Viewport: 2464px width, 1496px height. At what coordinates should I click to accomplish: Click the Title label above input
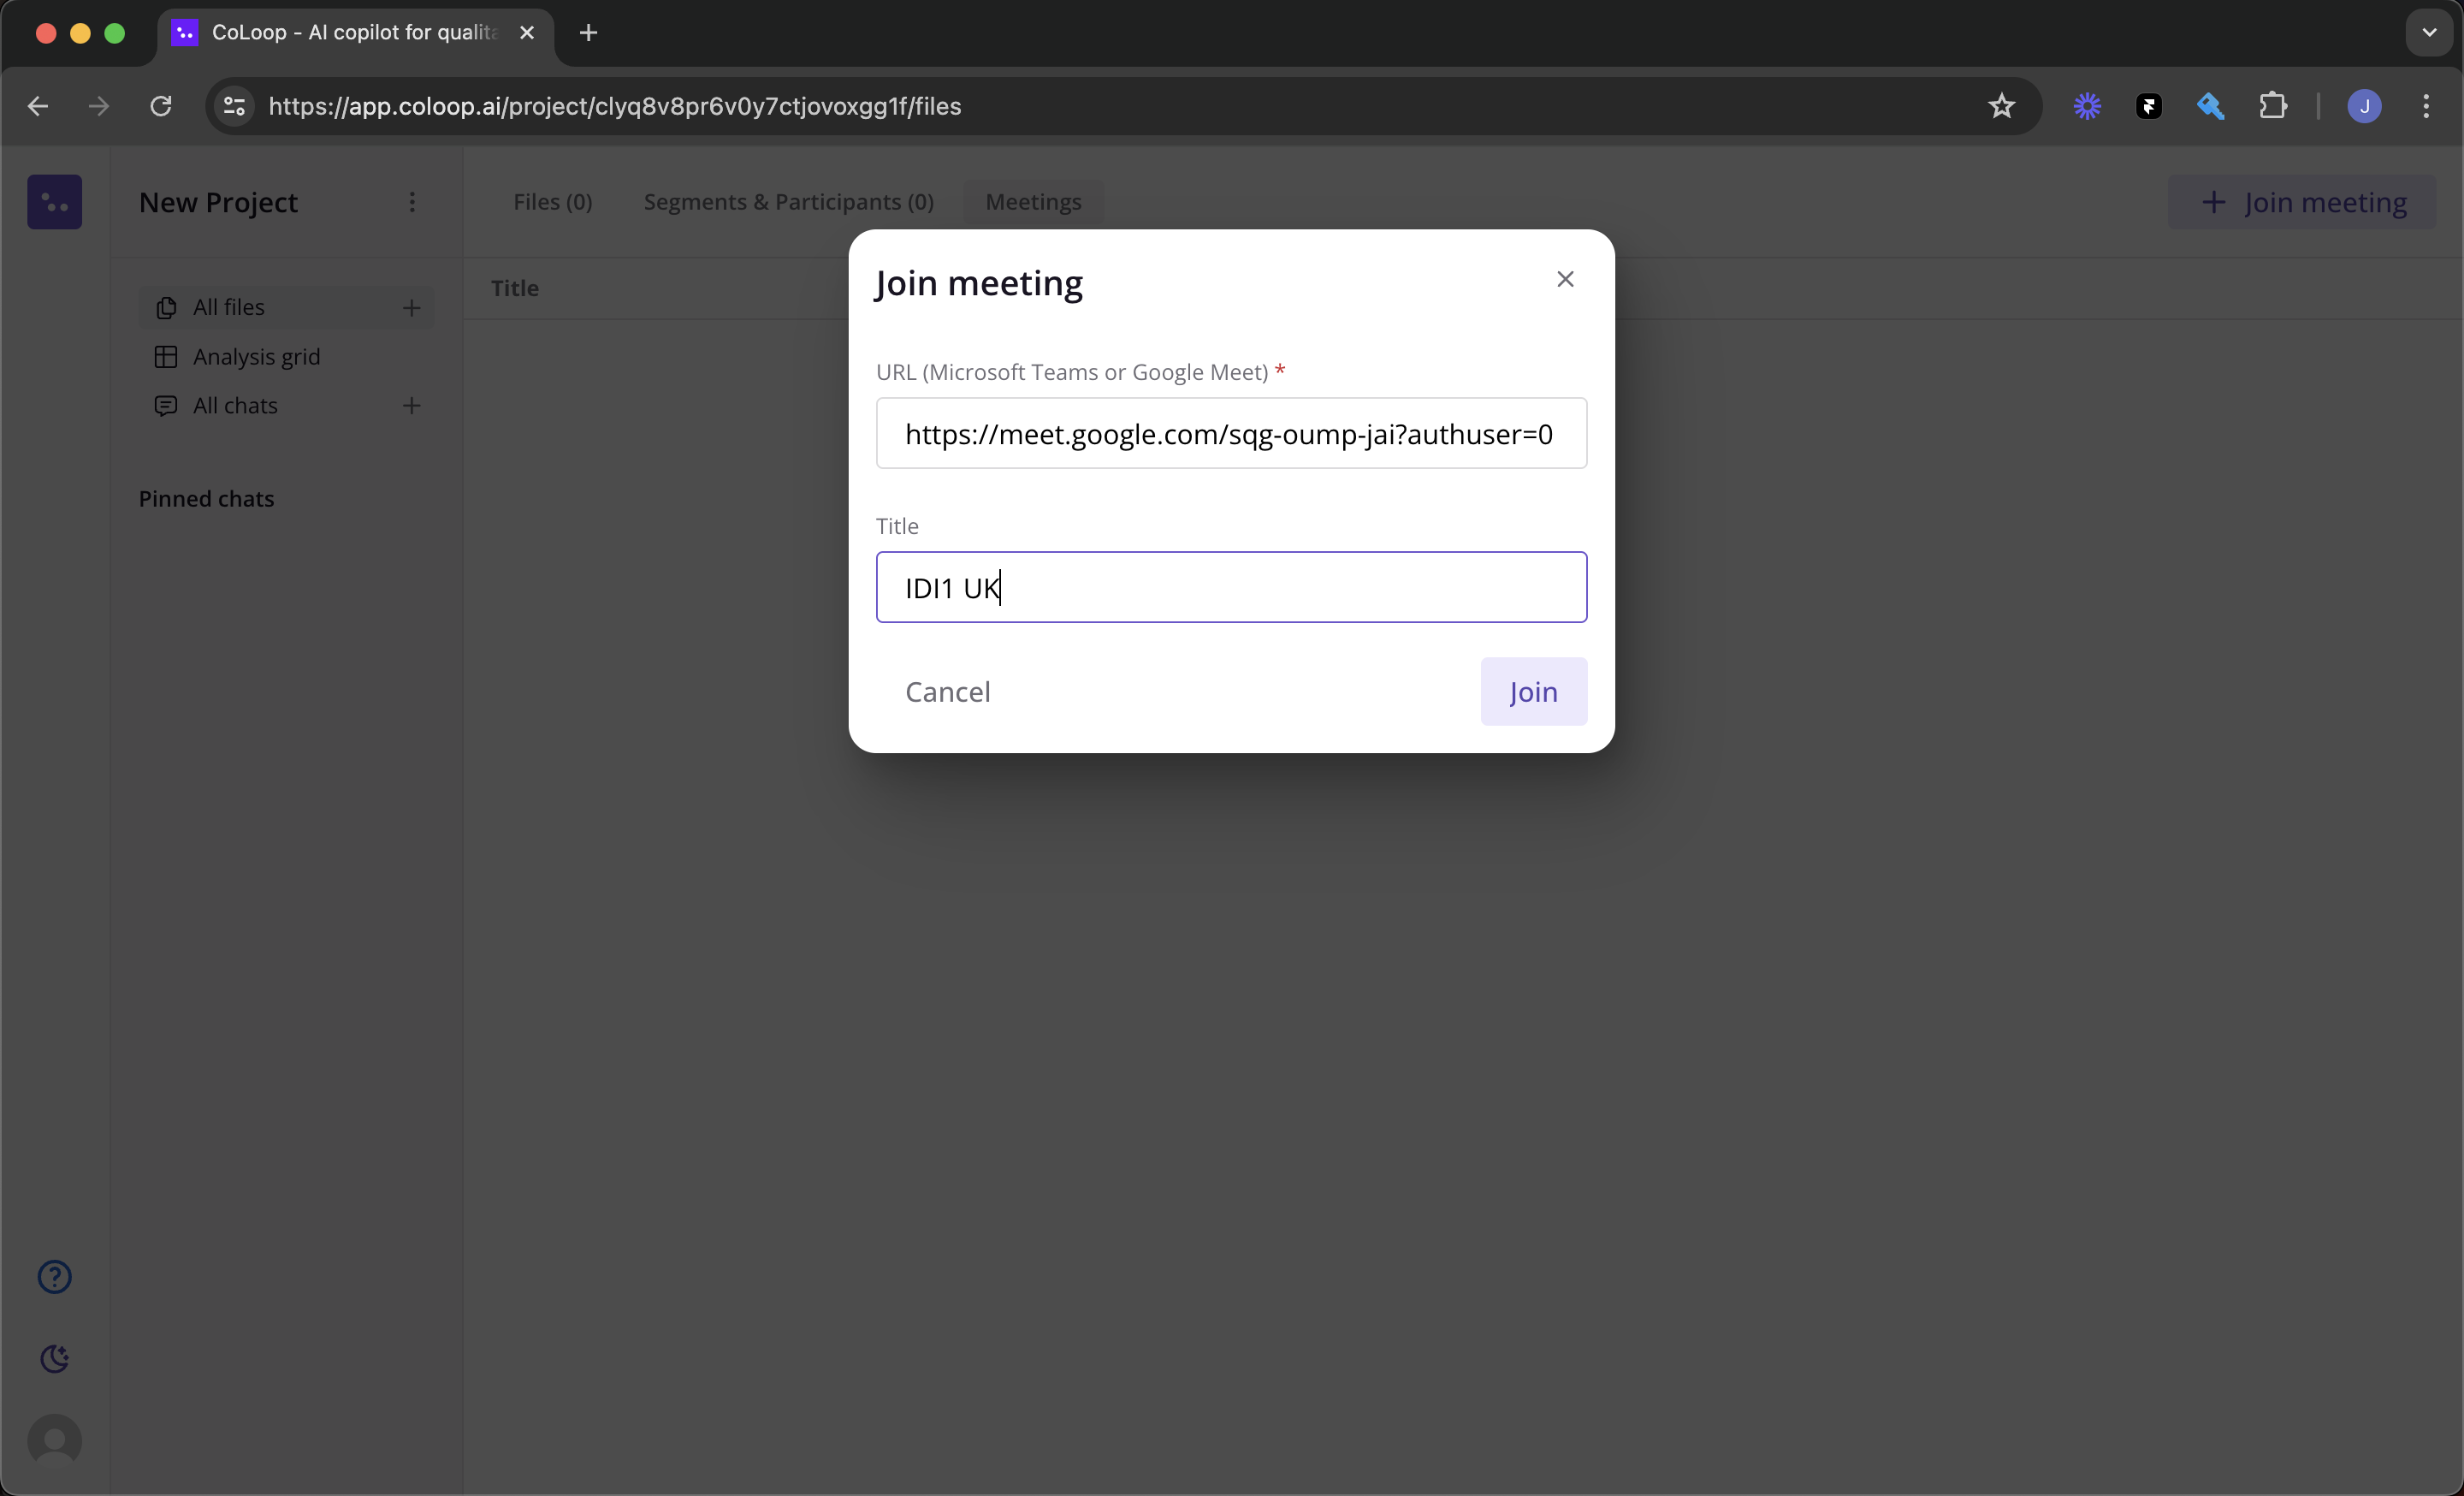(897, 526)
